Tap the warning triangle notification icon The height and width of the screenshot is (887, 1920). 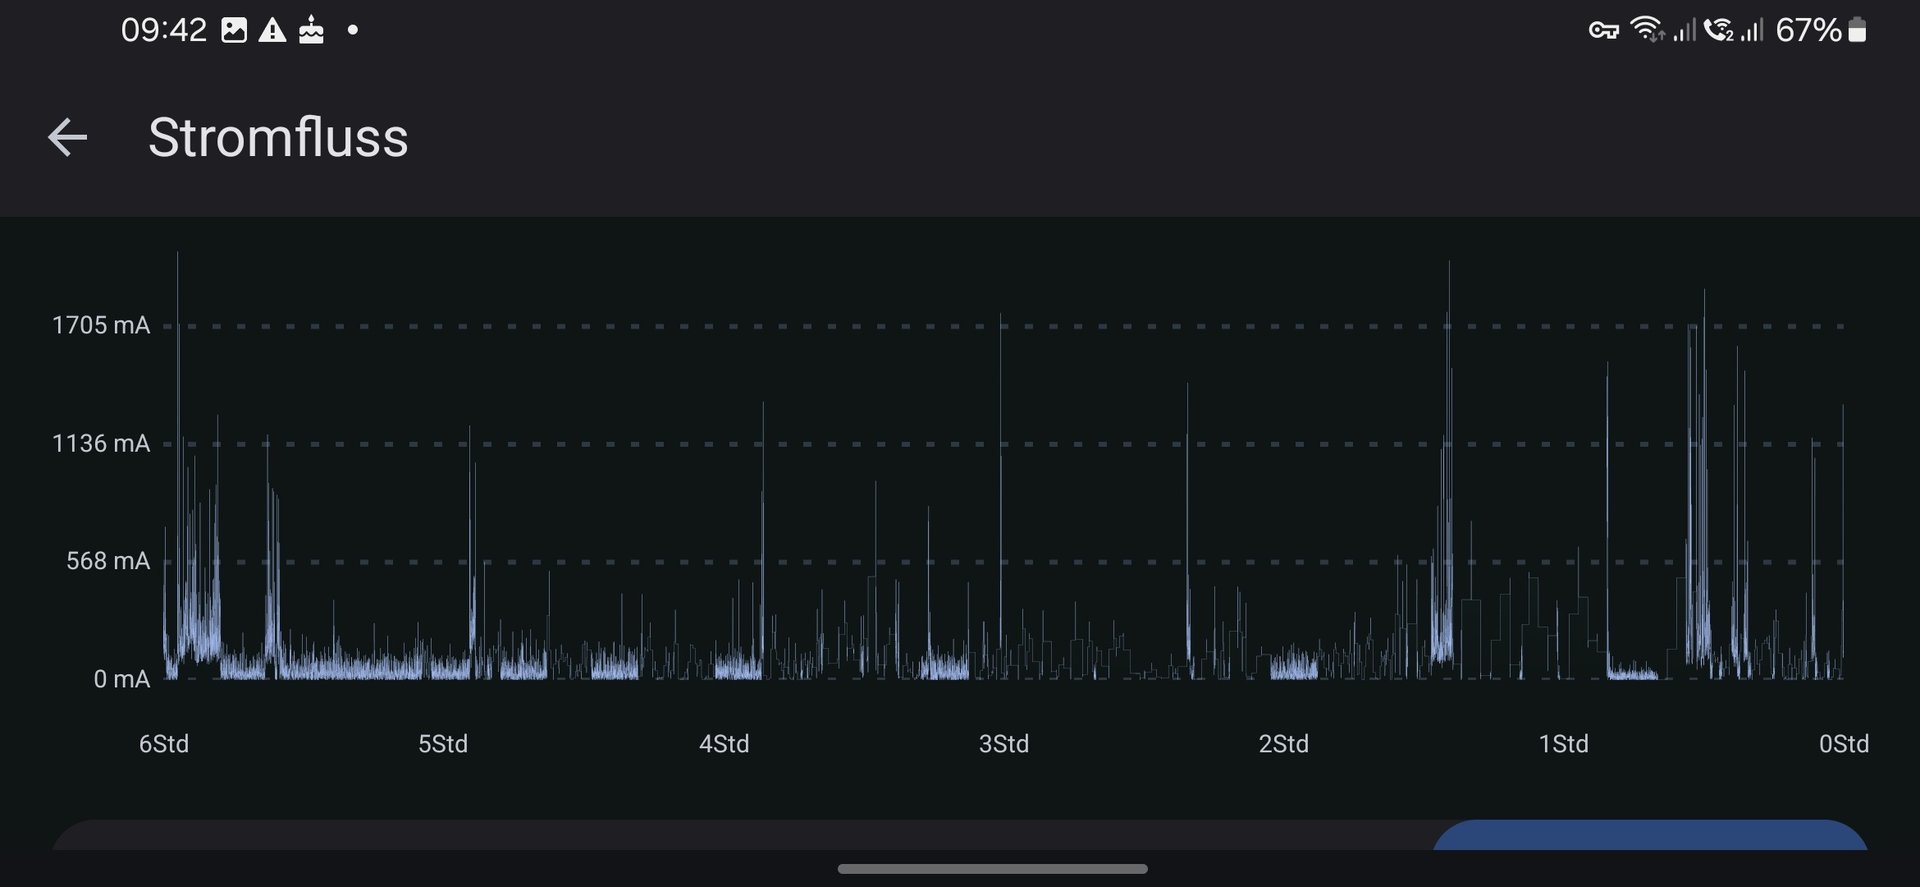pos(272,30)
